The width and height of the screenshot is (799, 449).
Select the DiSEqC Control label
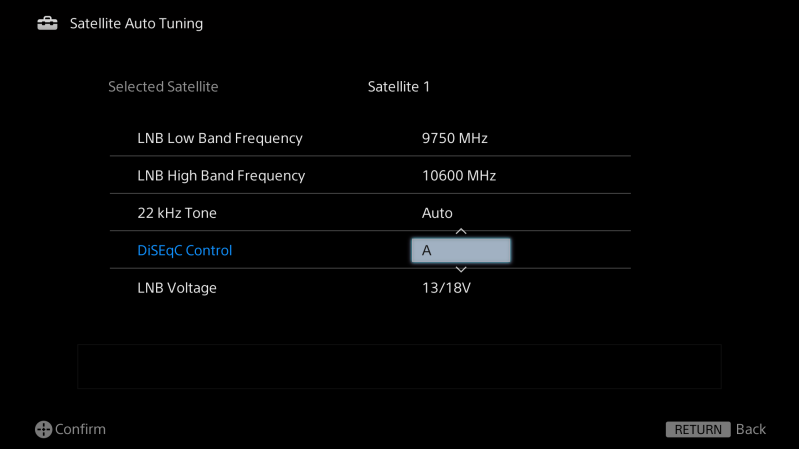[x=185, y=250]
